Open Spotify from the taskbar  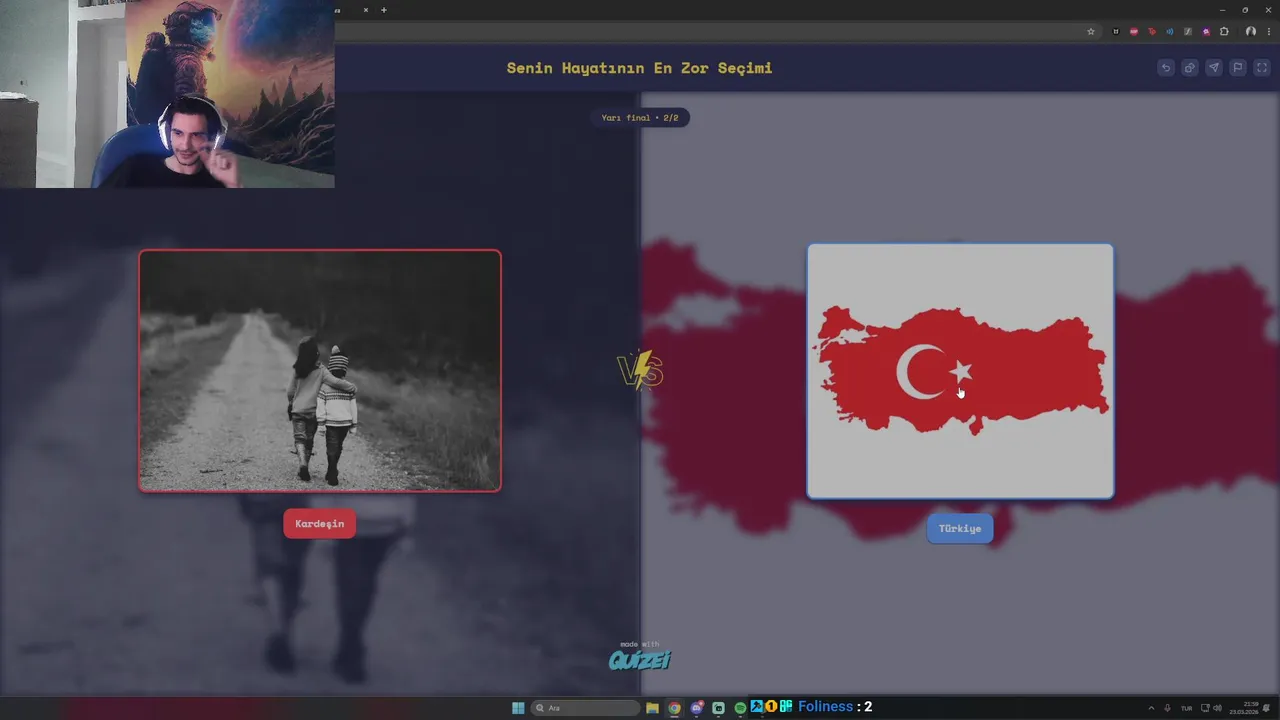[740, 708]
